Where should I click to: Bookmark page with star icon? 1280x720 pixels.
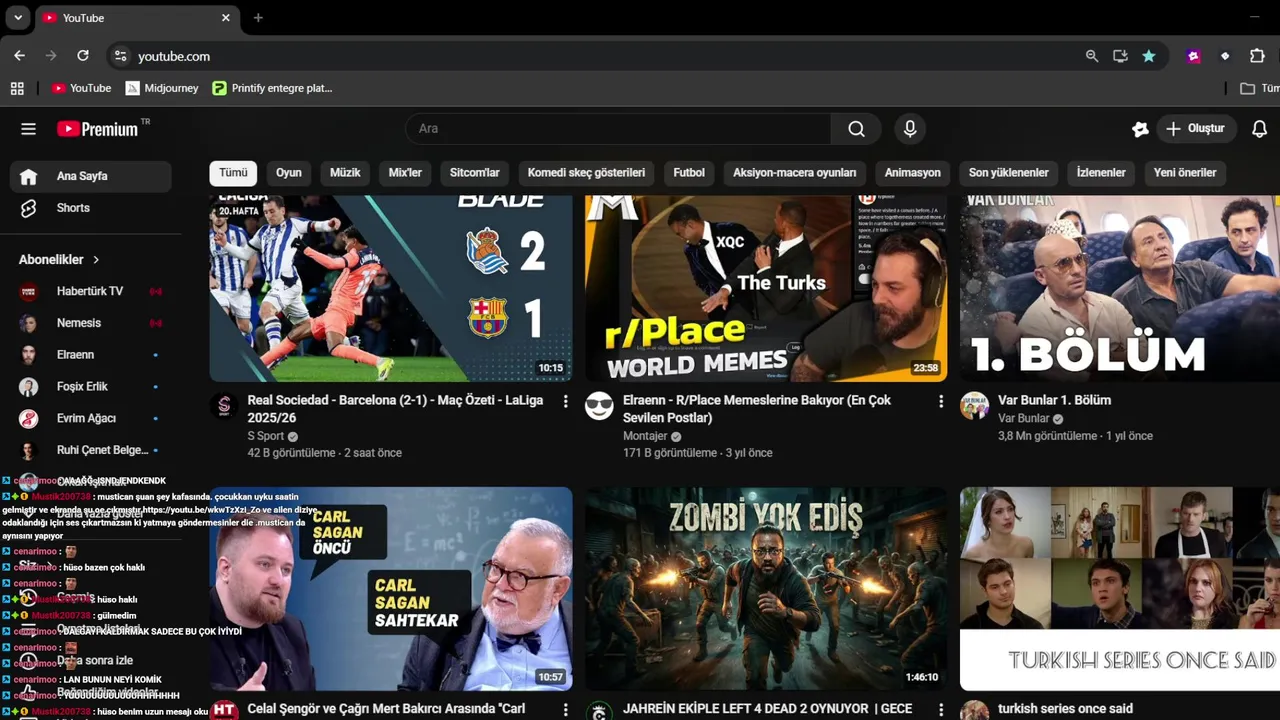[1149, 56]
